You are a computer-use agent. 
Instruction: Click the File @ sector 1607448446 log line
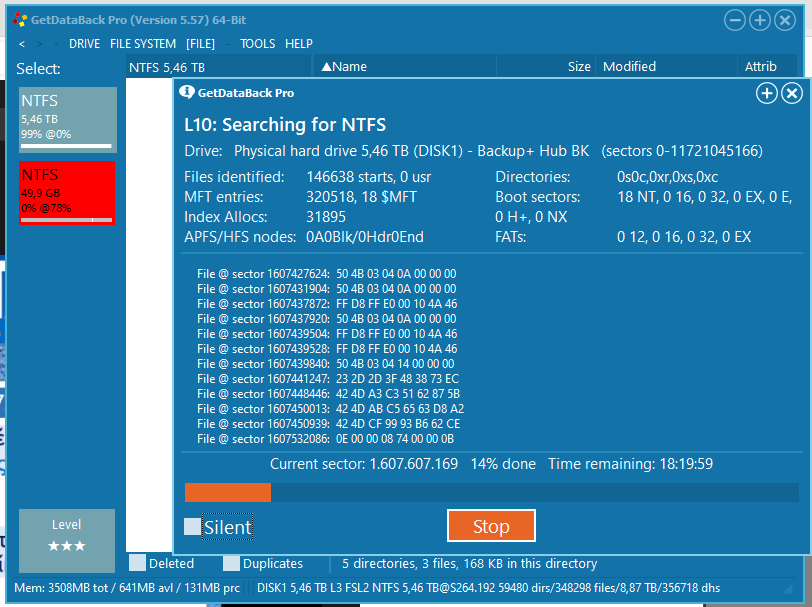pos(328,394)
